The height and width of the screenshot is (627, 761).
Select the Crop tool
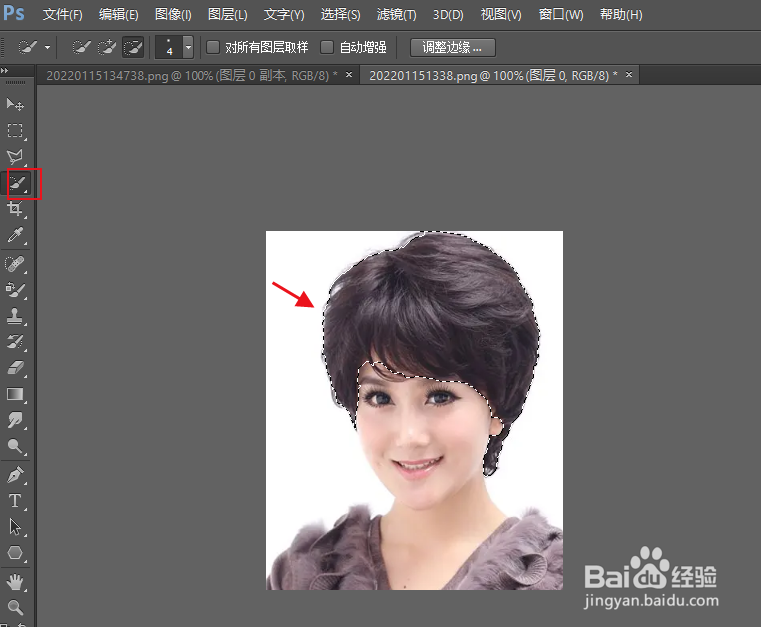(x=15, y=209)
